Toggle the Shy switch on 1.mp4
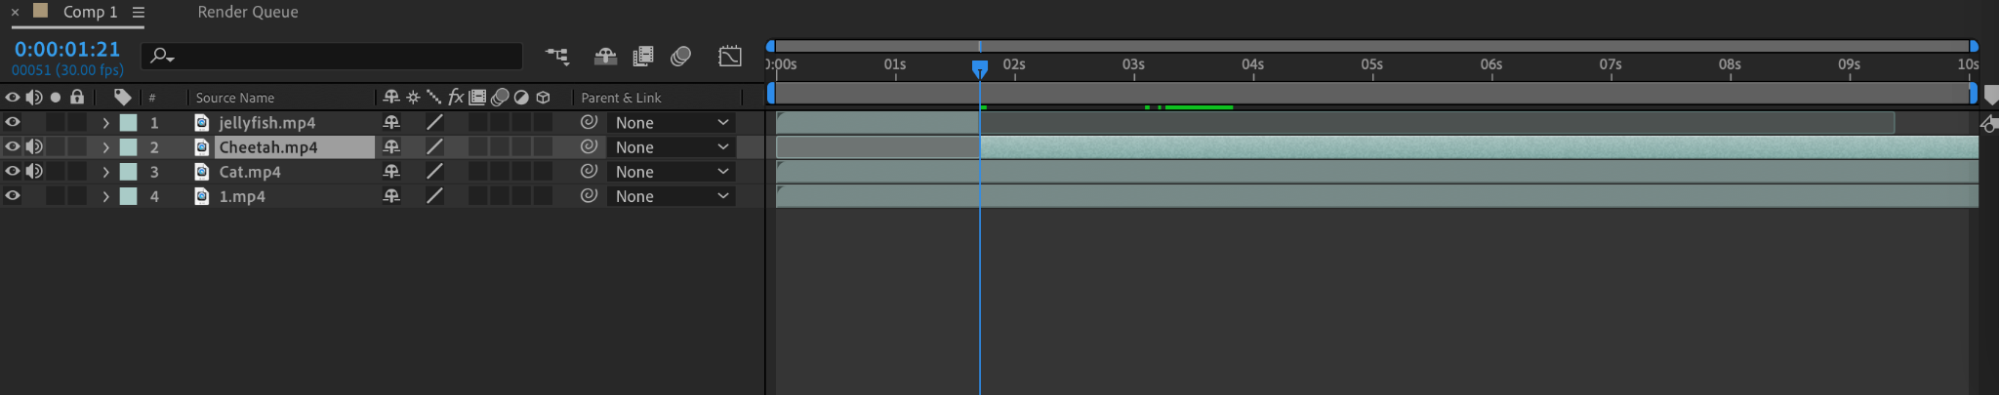 [391, 196]
